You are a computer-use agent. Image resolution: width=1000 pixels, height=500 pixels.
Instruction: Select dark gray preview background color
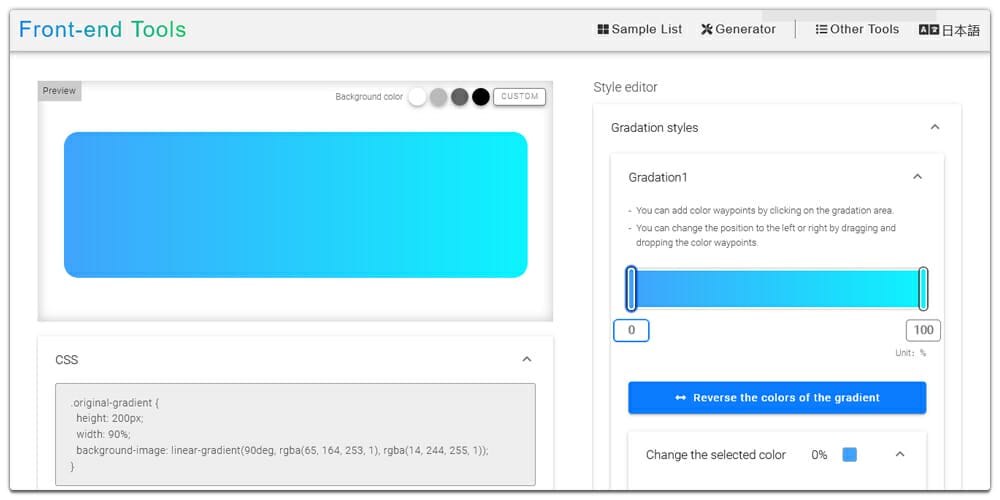pyautogui.click(x=460, y=97)
